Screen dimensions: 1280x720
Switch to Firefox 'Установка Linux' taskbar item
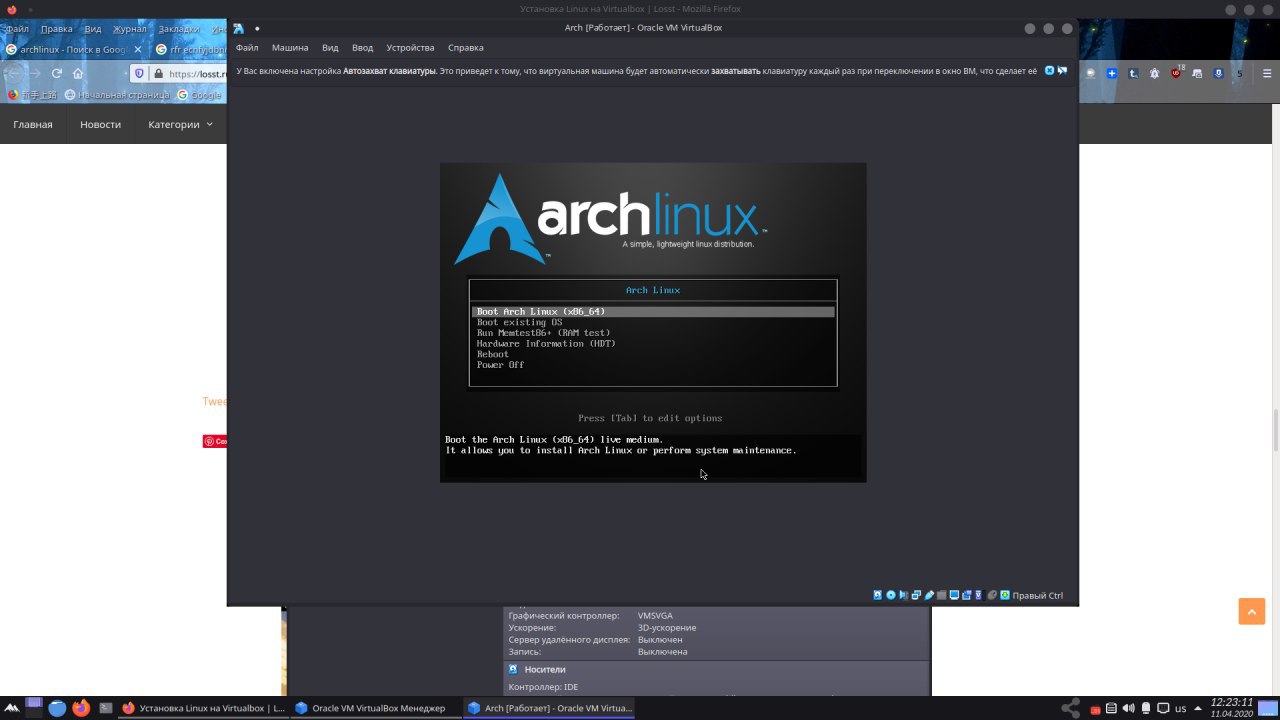point(203,708)
